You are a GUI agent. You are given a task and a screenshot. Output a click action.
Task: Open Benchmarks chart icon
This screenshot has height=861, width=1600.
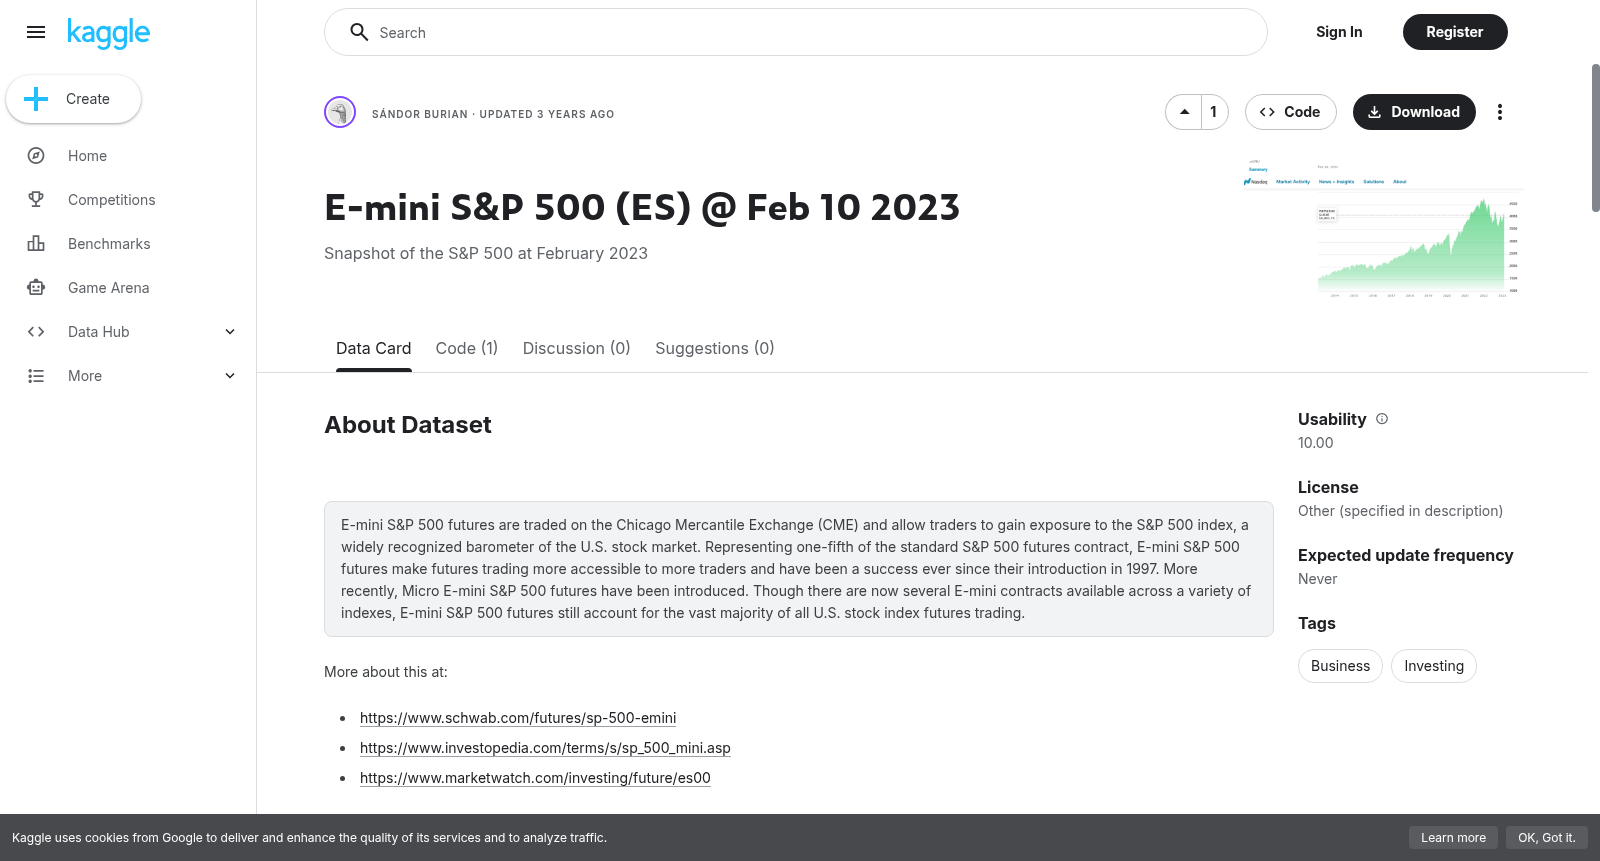tap(36, 244)
